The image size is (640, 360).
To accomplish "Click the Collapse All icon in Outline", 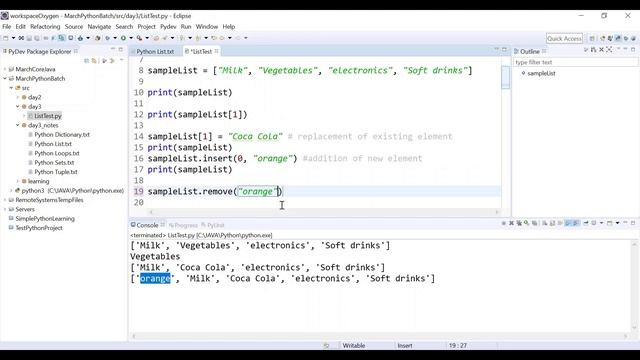I will point(601,50).
